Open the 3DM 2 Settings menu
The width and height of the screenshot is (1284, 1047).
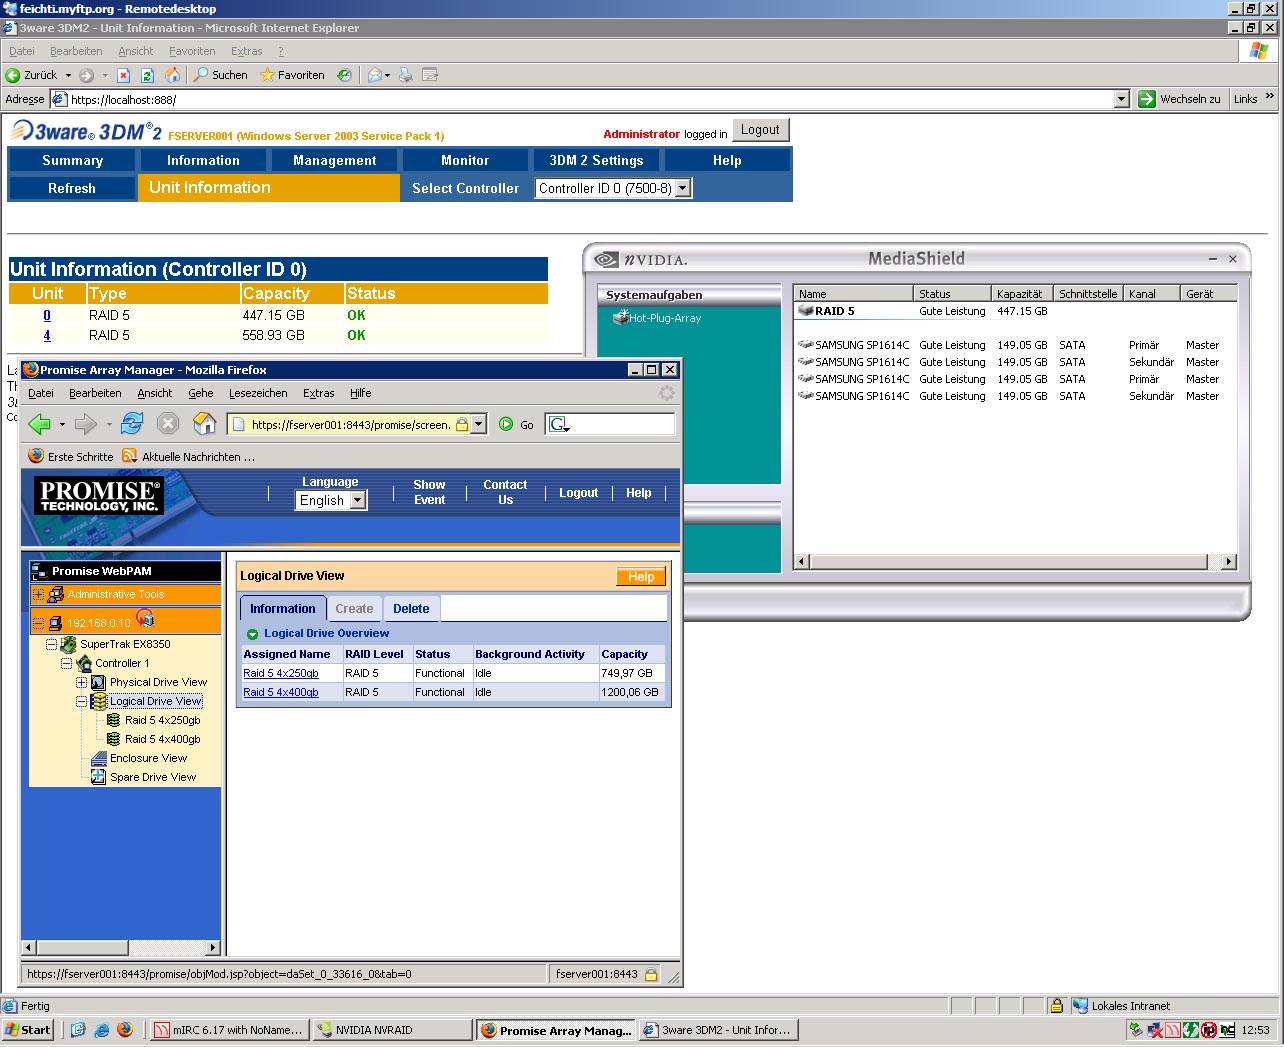click(596, 160)
